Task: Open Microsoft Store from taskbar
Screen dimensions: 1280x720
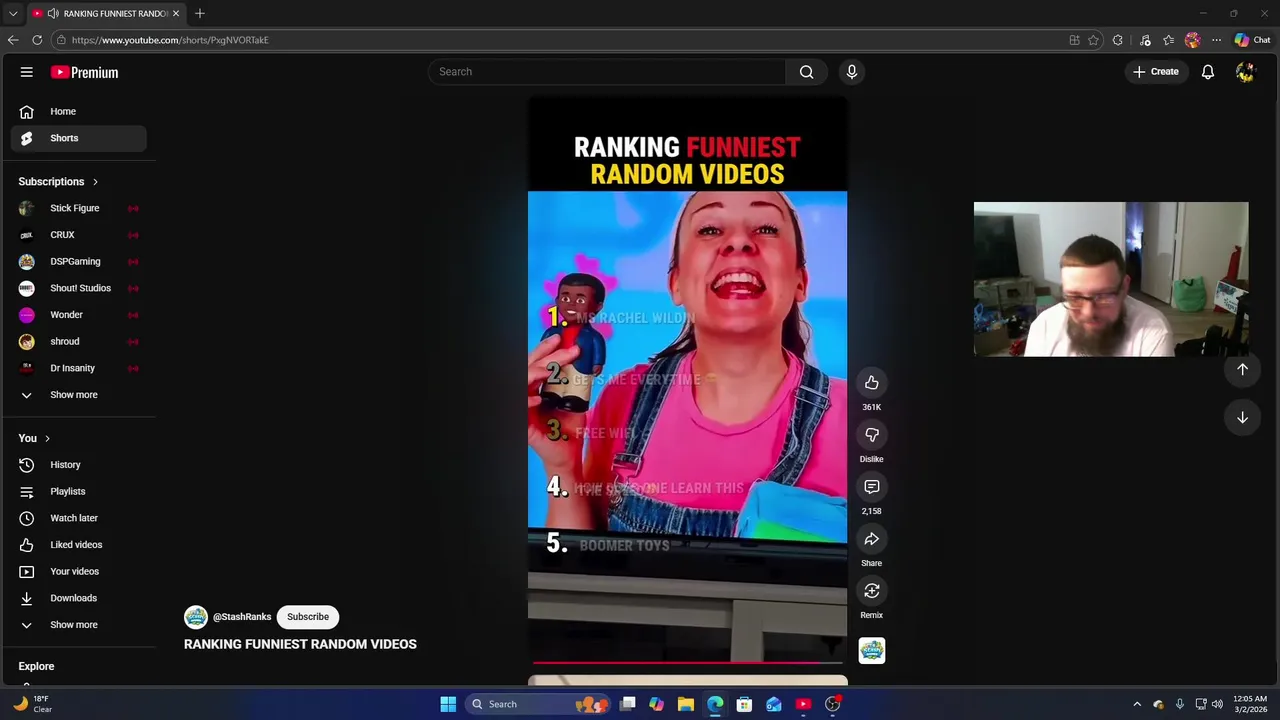Action: pyautogui.click(x=744, y=704)
